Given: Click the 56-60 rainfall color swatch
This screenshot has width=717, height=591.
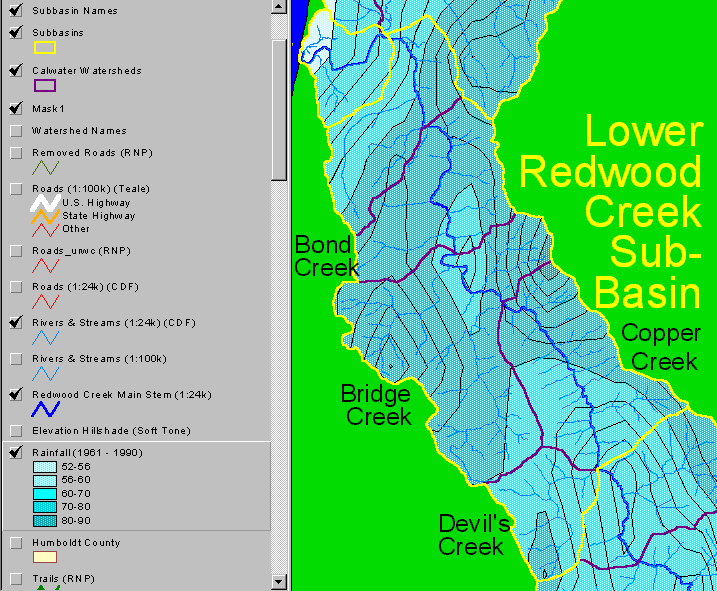Looking at the screenshot, I should 45,480.
